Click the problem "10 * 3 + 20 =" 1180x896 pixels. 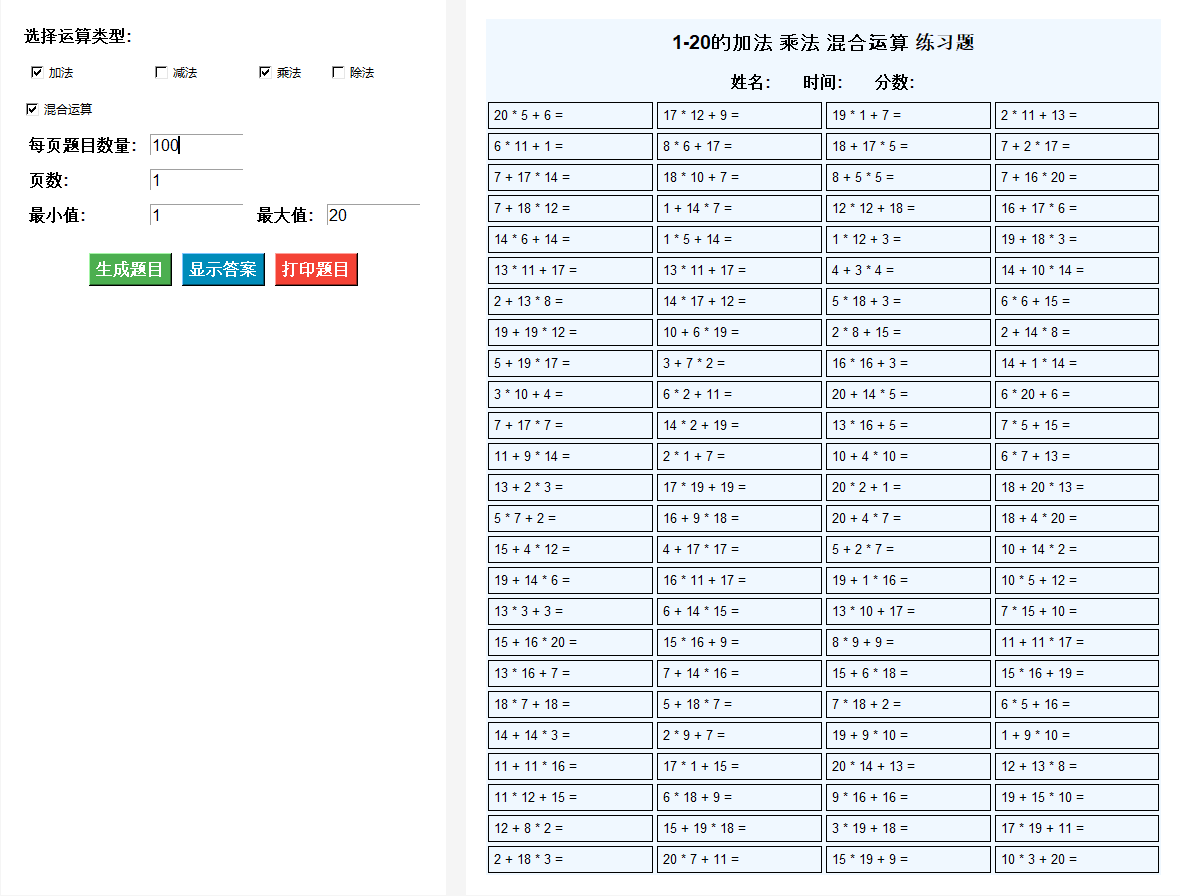coord(1076,859)
